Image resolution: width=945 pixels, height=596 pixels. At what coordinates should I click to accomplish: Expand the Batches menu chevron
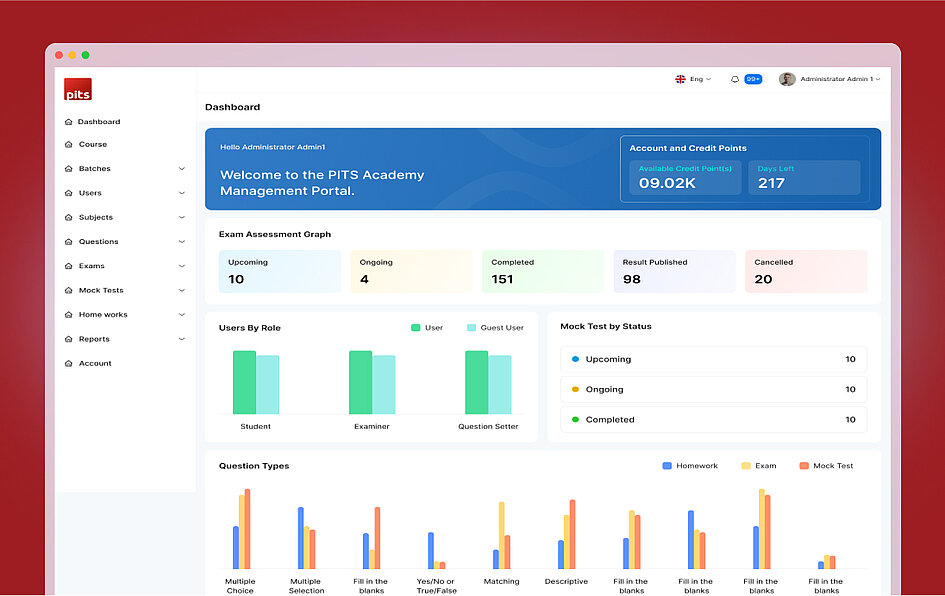tap(181, 169)
